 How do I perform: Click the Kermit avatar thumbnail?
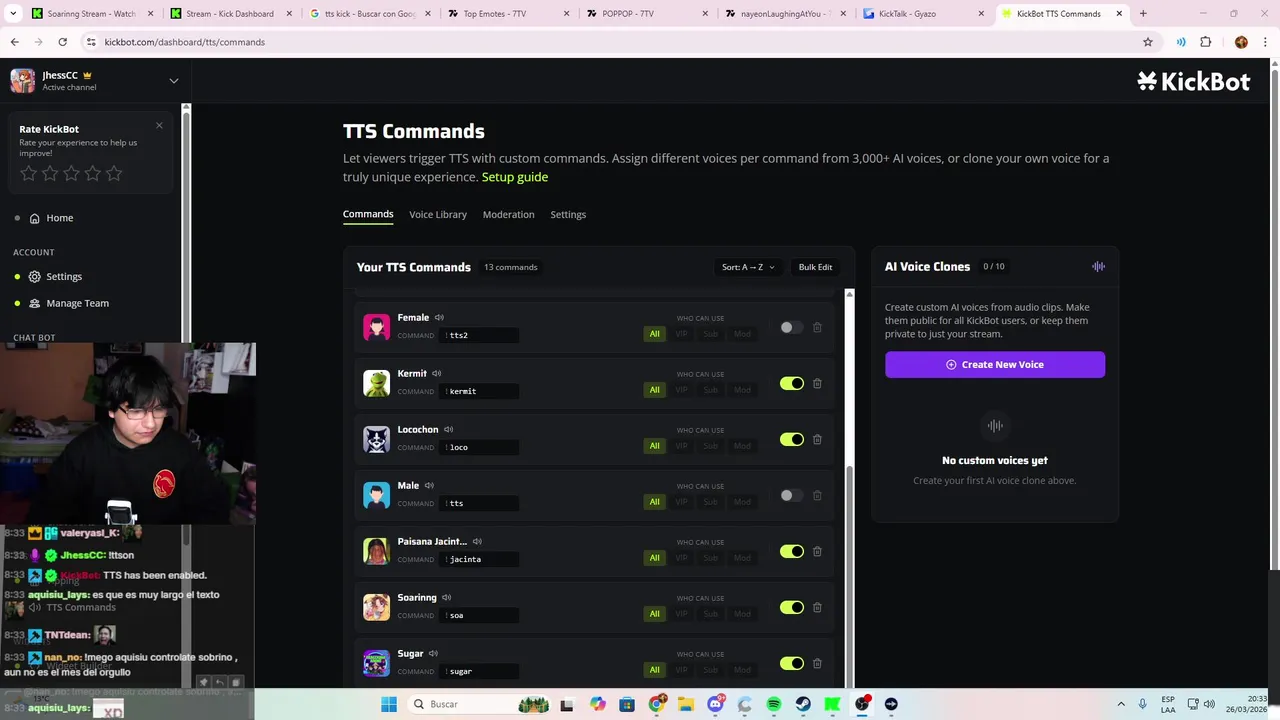tap(376, 383)
